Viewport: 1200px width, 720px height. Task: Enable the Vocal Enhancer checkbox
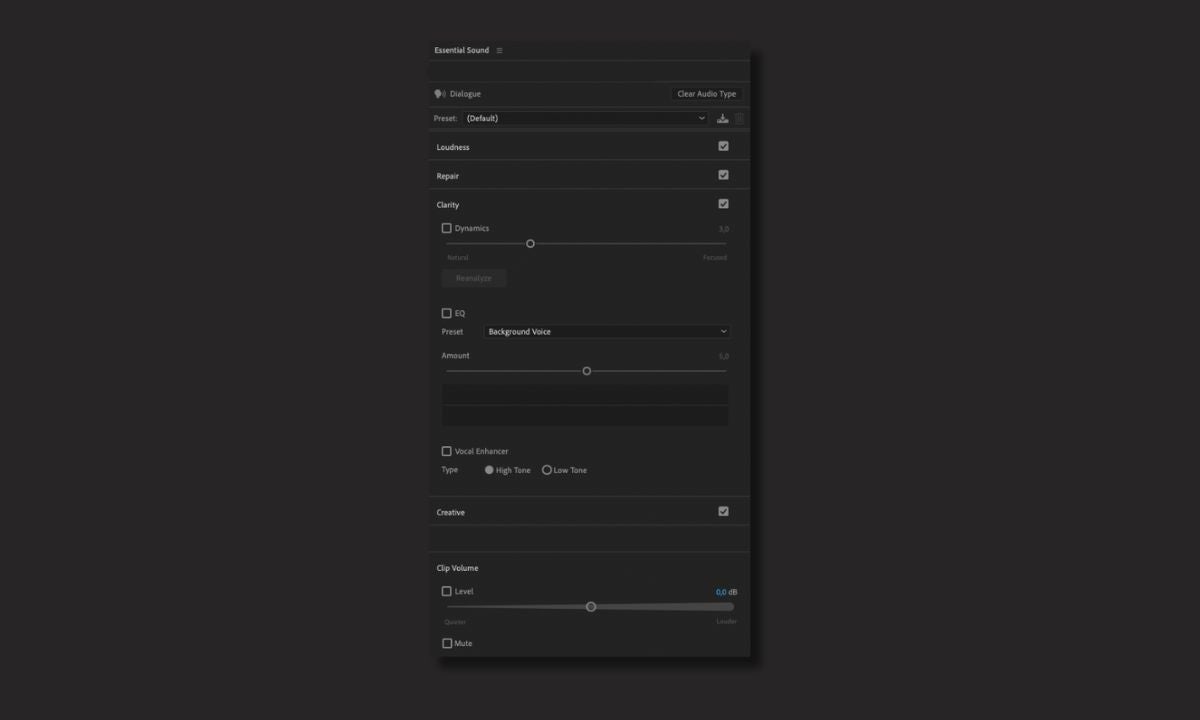[447, 451]
